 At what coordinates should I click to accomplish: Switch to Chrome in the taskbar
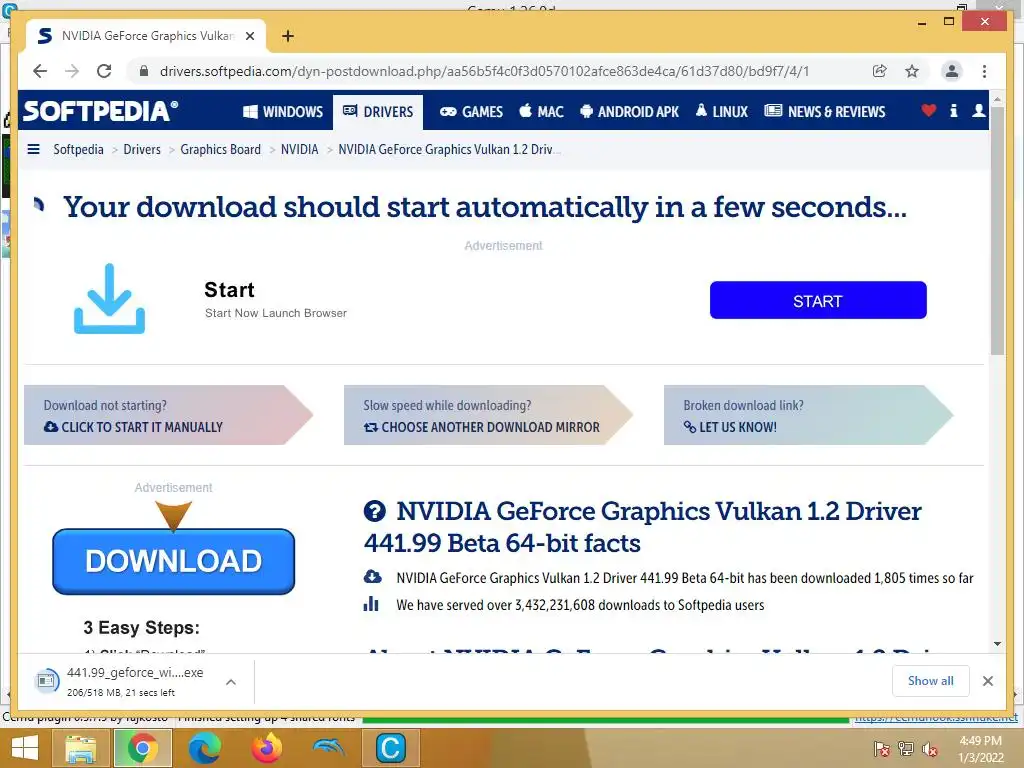142,748
